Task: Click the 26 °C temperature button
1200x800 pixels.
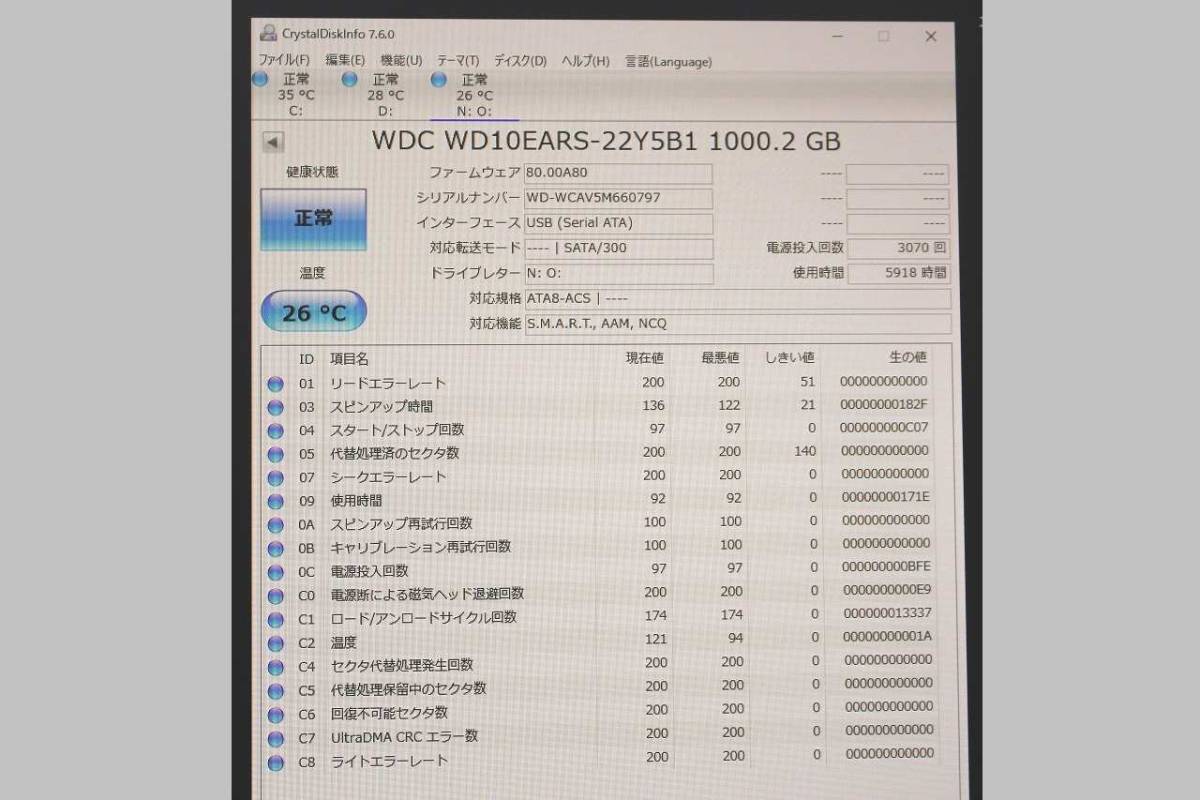Action: pyautogui.click(x=313, y=313)
